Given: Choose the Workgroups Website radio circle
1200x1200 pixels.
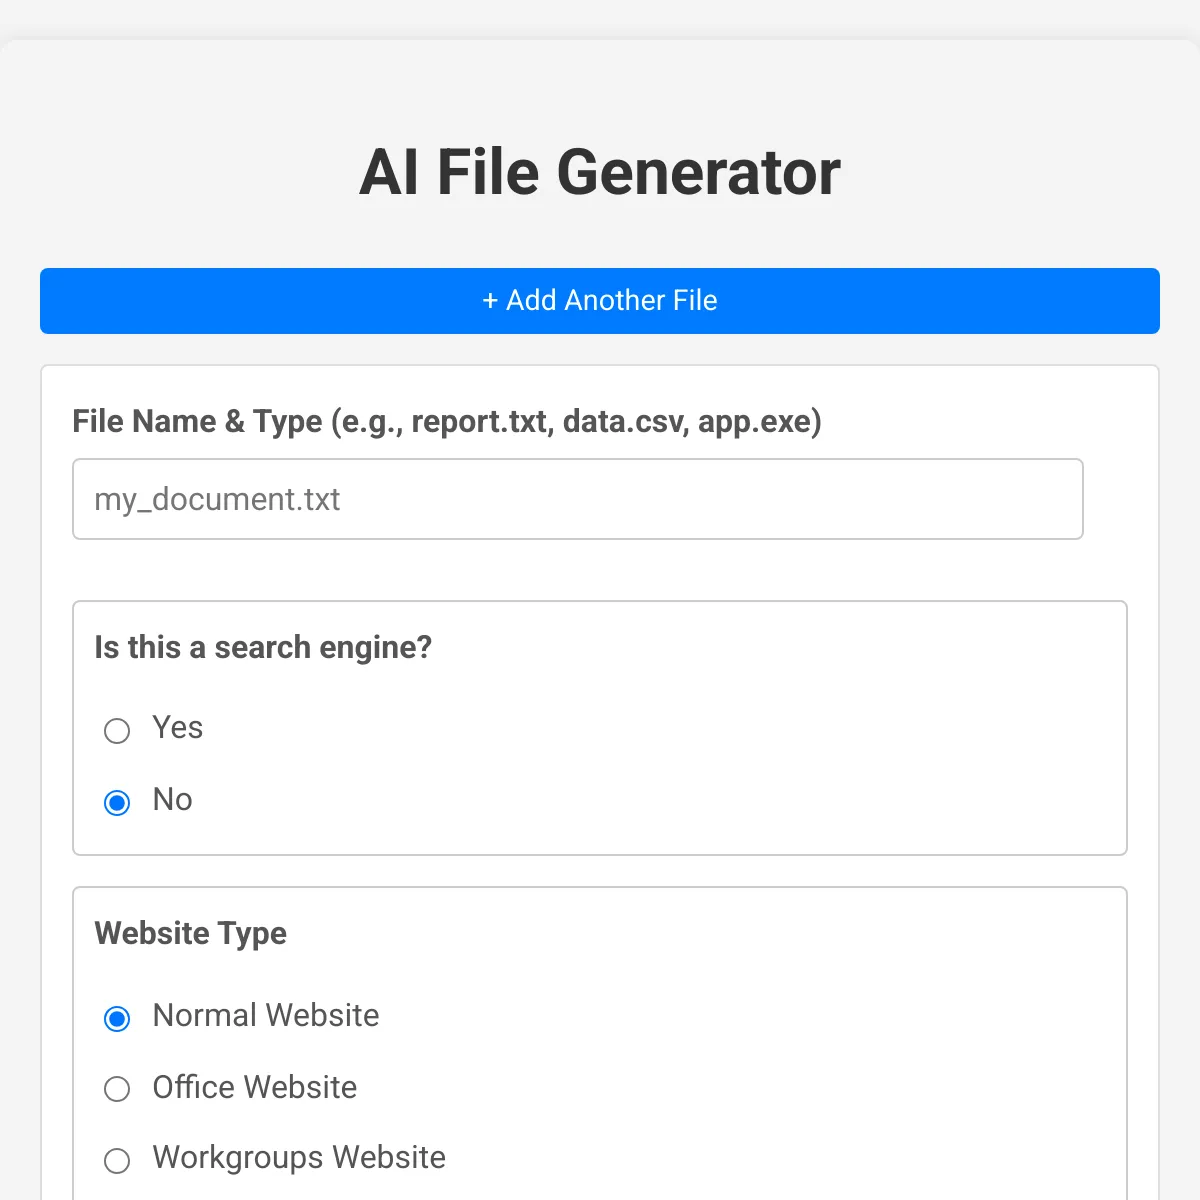Looking at the screenshot, I should (117, 1160).
